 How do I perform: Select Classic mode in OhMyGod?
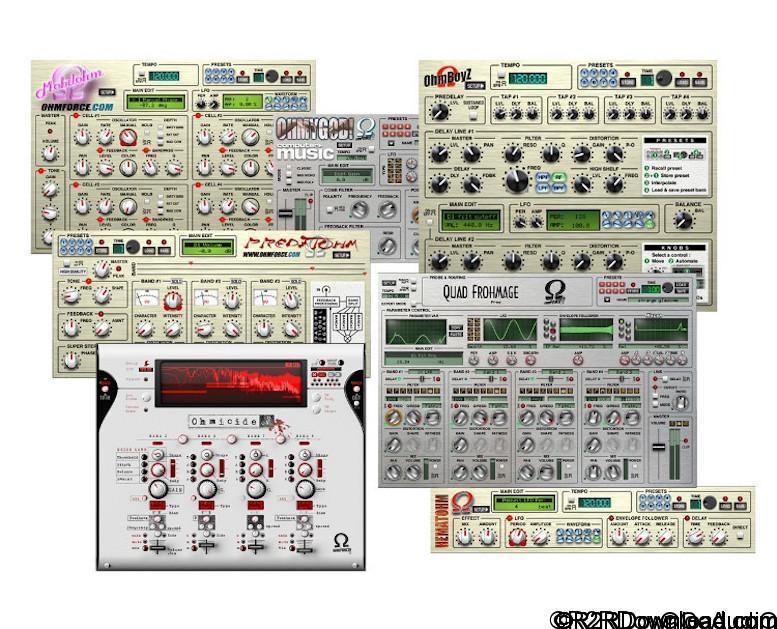288,169
